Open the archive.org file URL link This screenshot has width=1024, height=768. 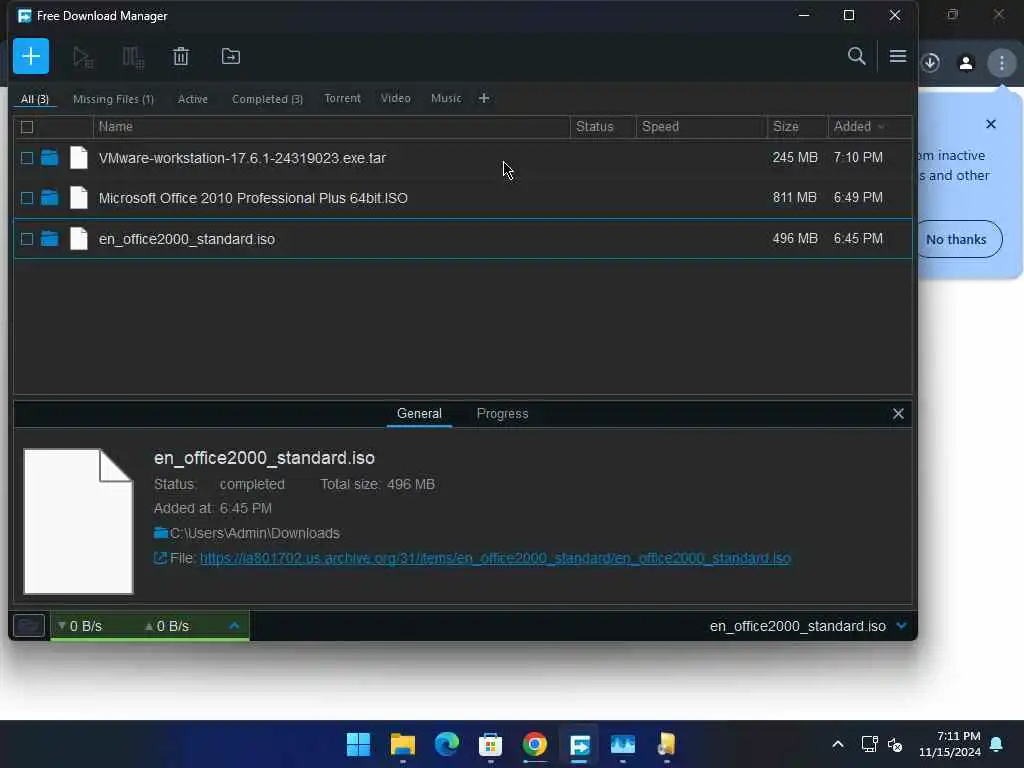495,558
